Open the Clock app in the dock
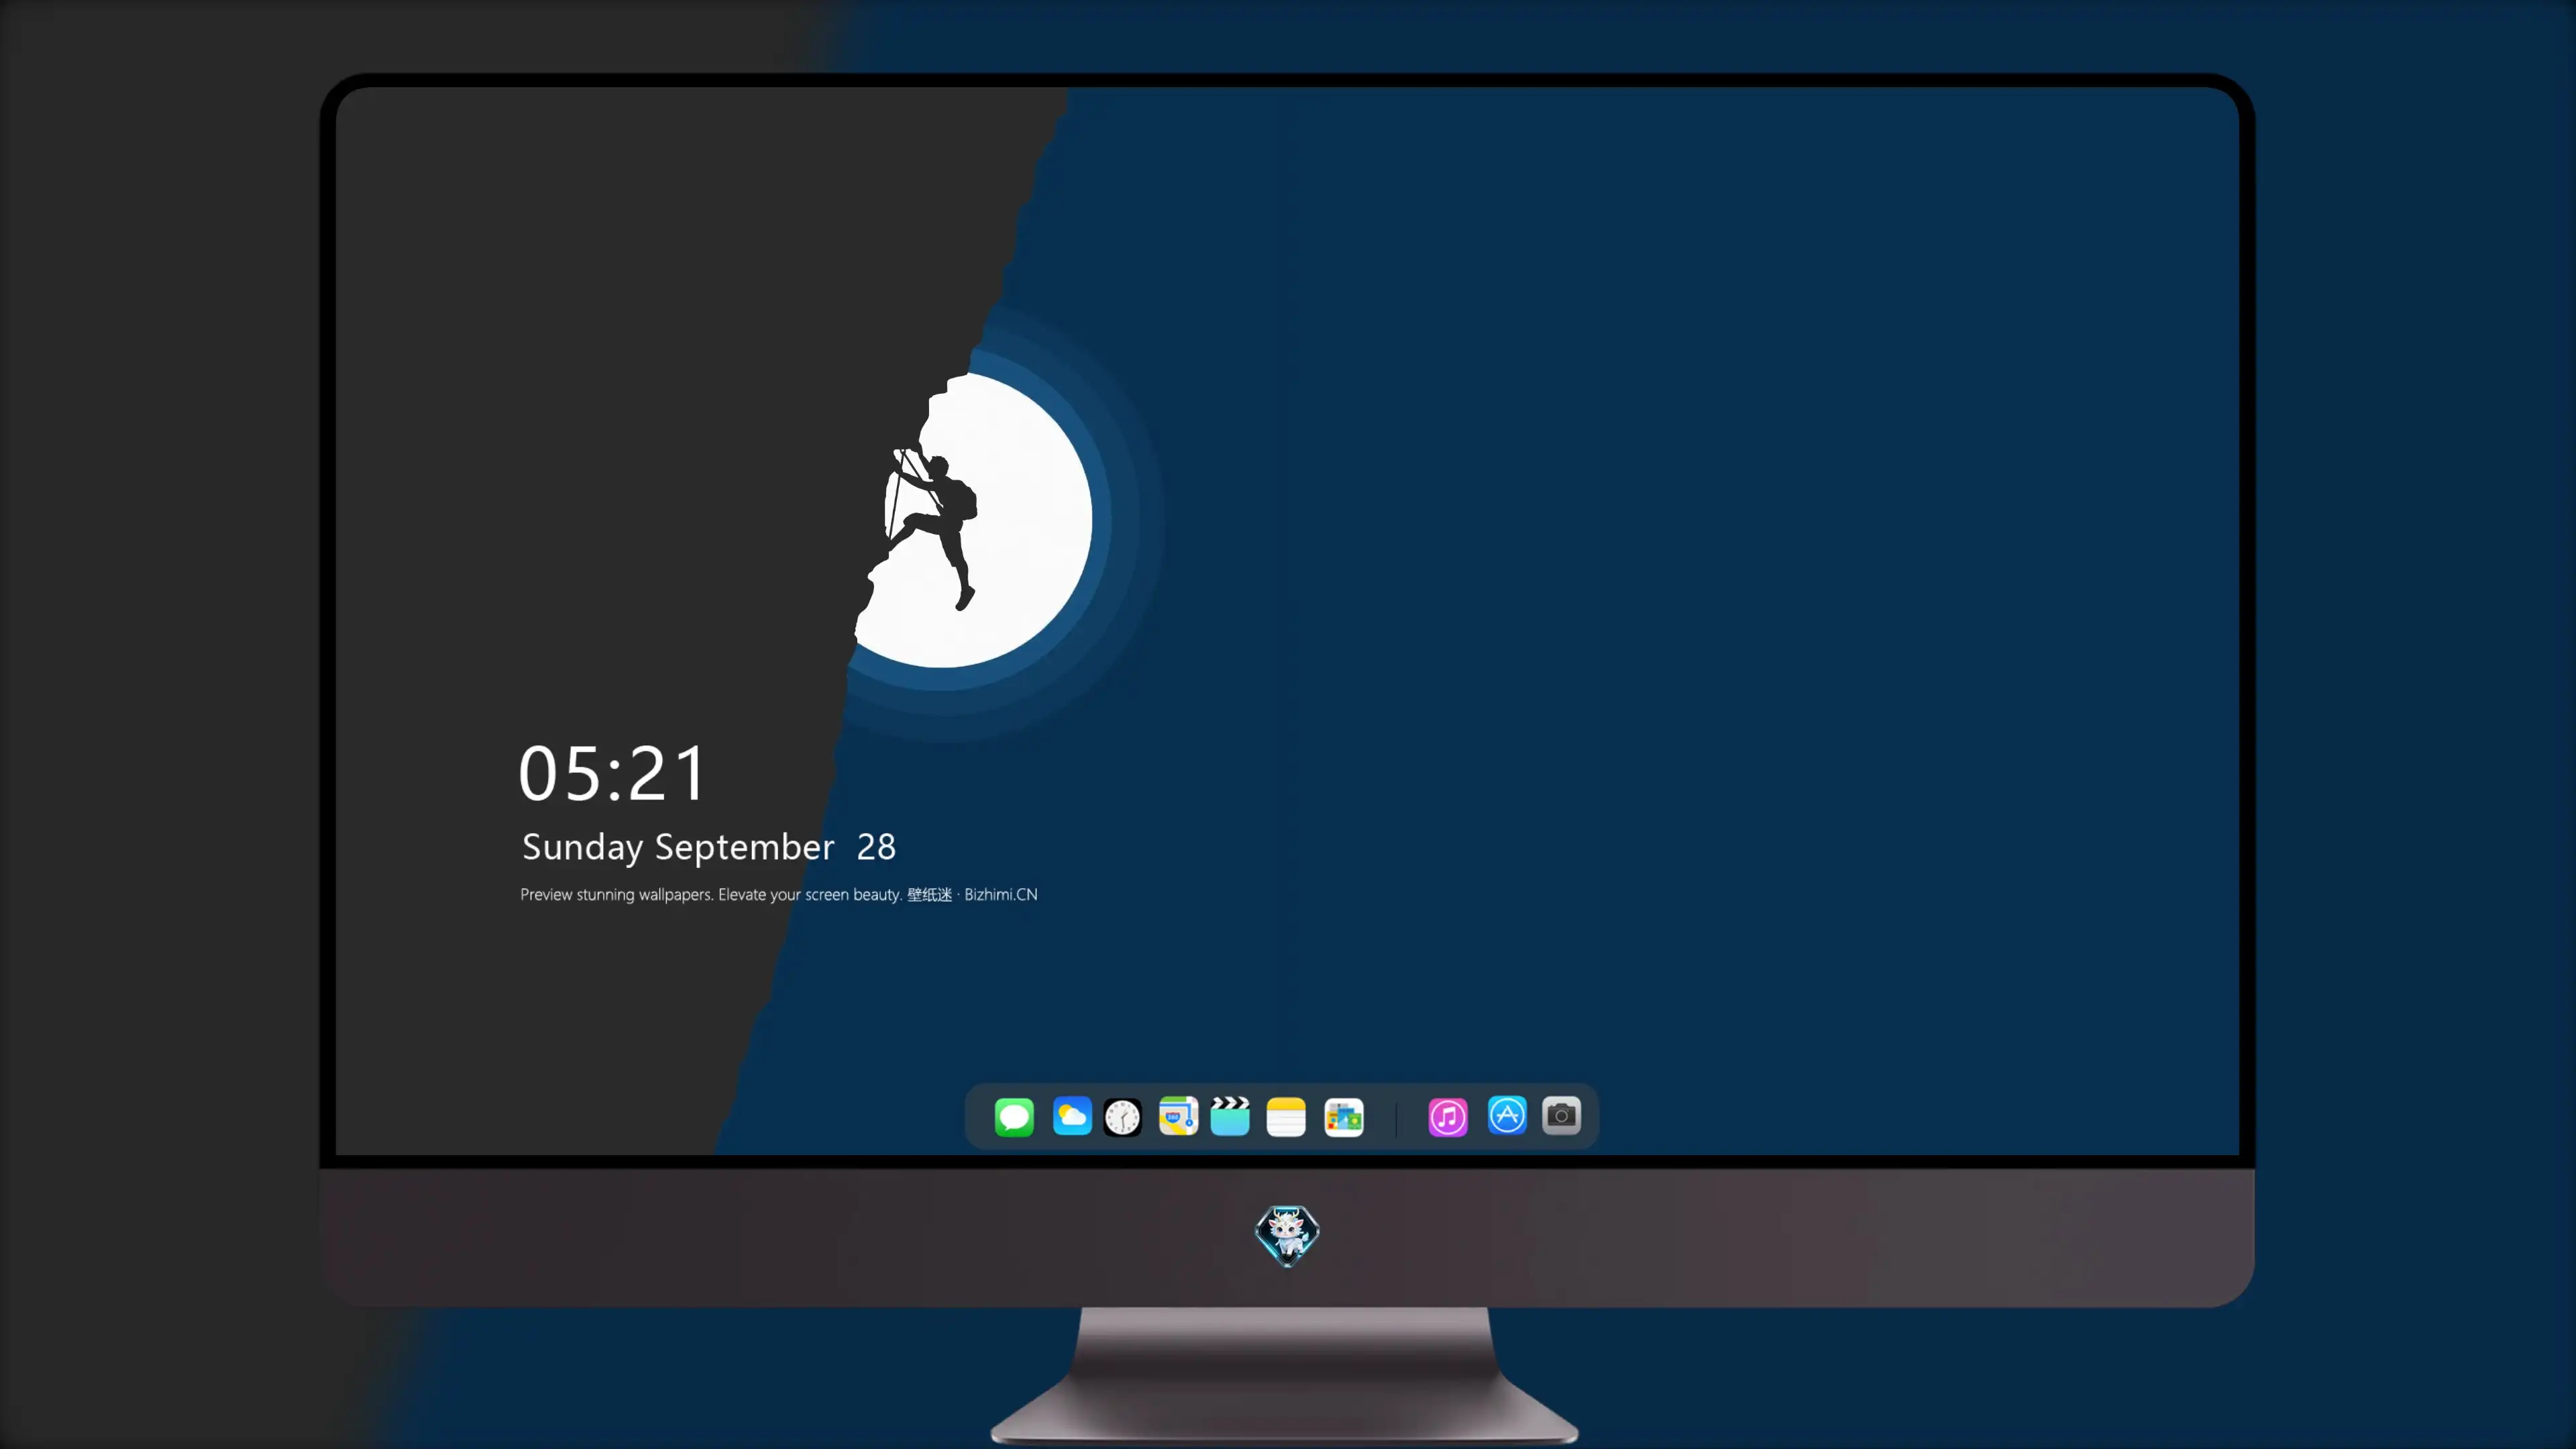 pos(1122,1116)
